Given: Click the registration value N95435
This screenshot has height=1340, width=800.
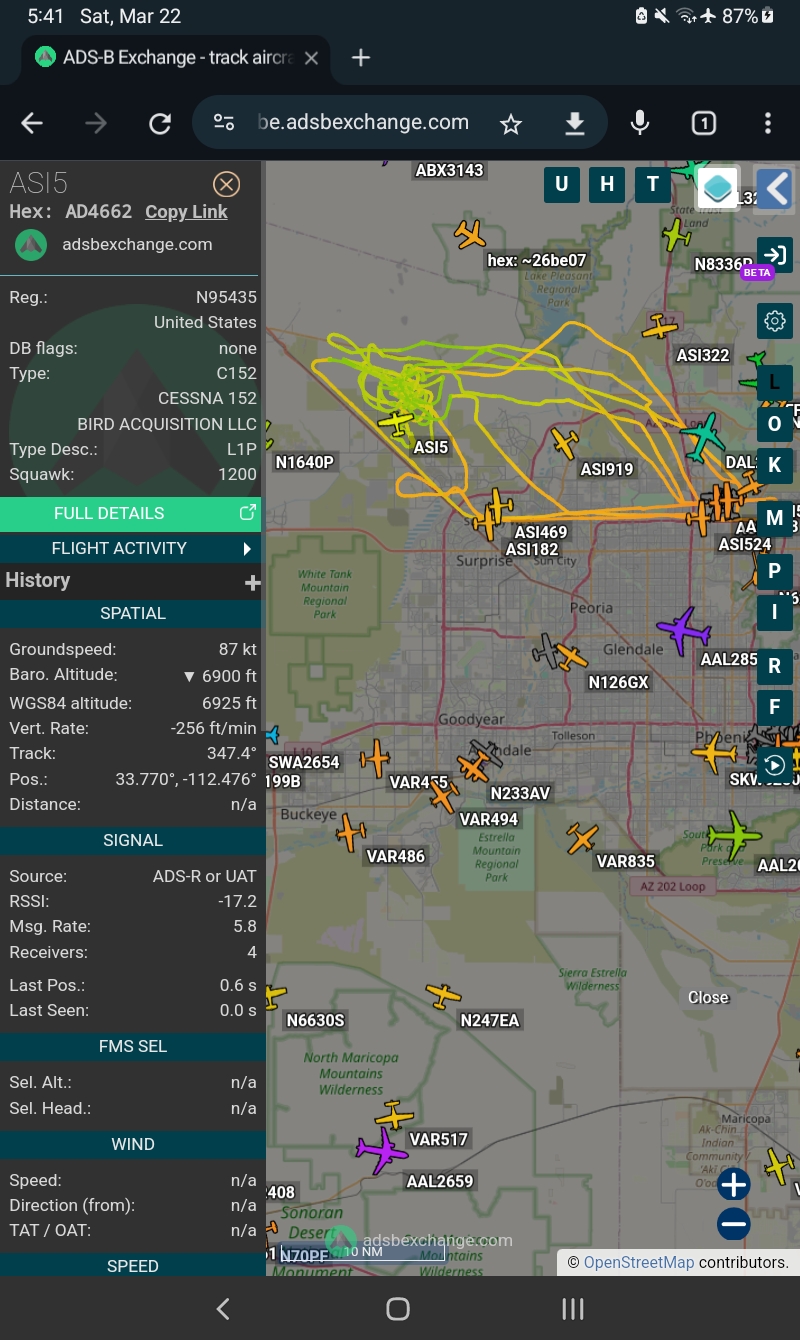Looking at the screenshot, I should click(x=226, y=297).
